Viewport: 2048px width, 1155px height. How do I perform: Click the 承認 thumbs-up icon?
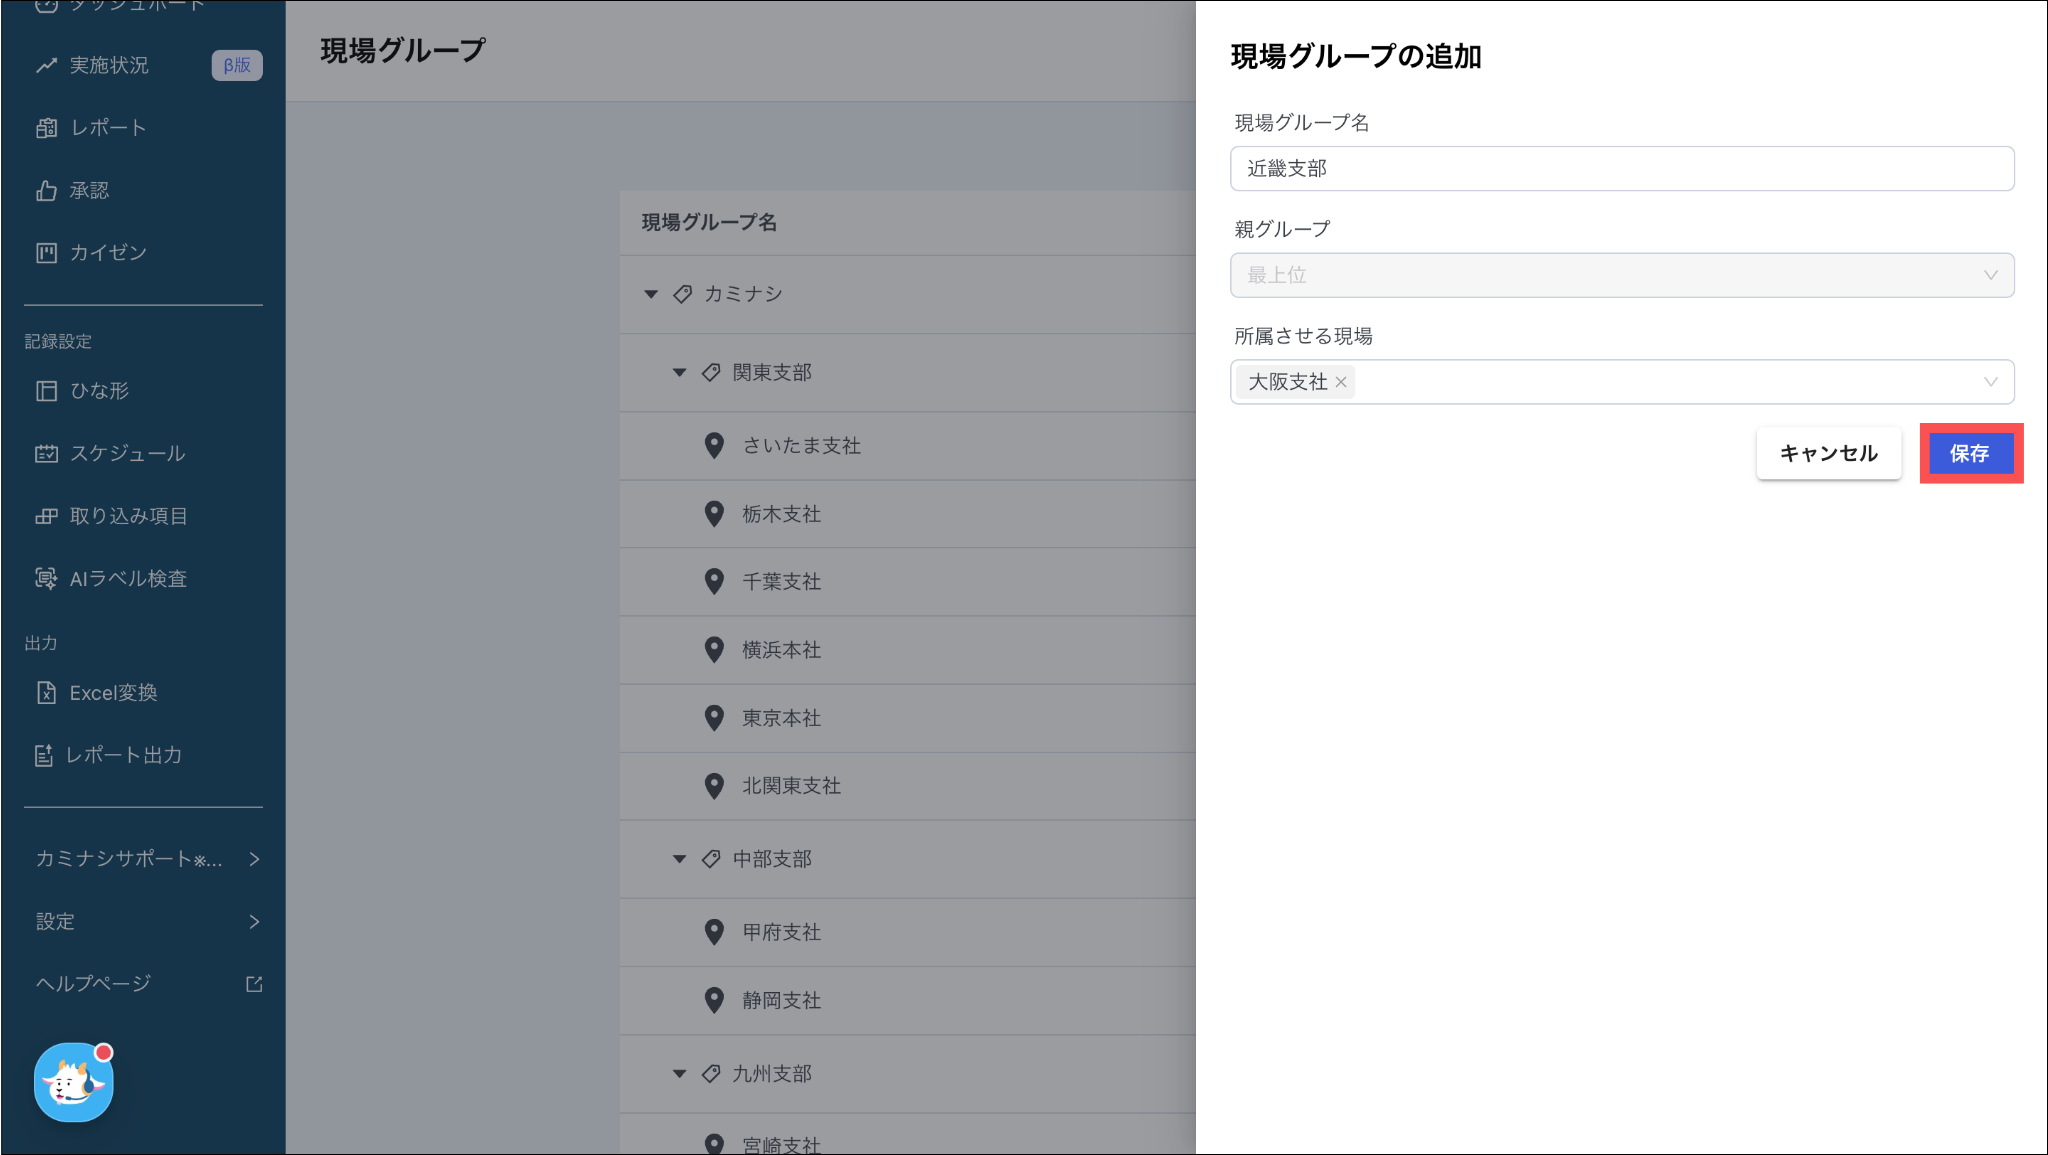pyautogui.click(x=46, y=191)
